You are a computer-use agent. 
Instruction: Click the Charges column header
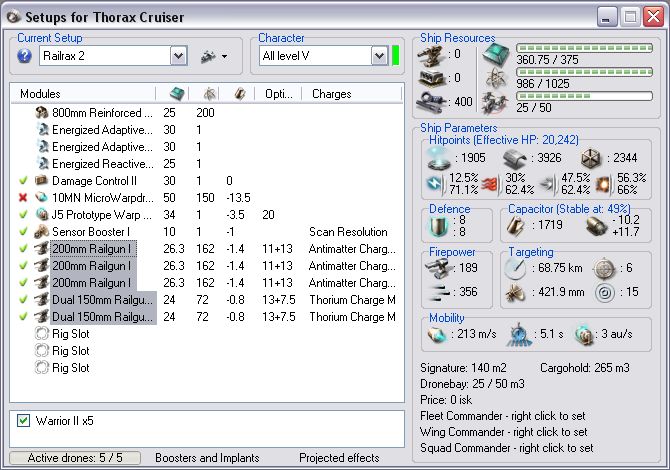[x=332, y=94]
